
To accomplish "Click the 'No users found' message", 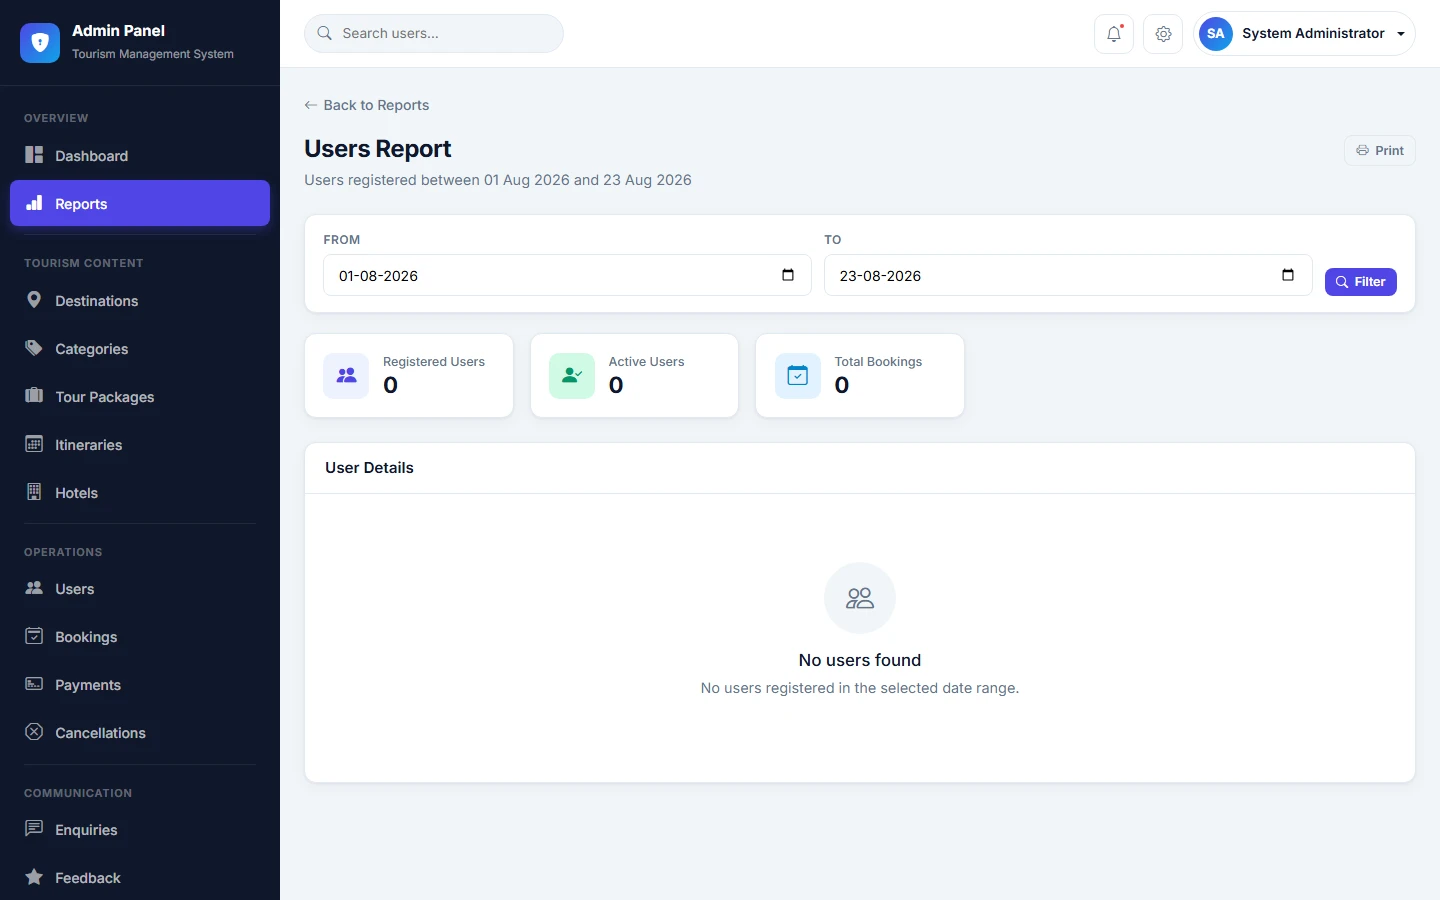I will coord(860,660).
